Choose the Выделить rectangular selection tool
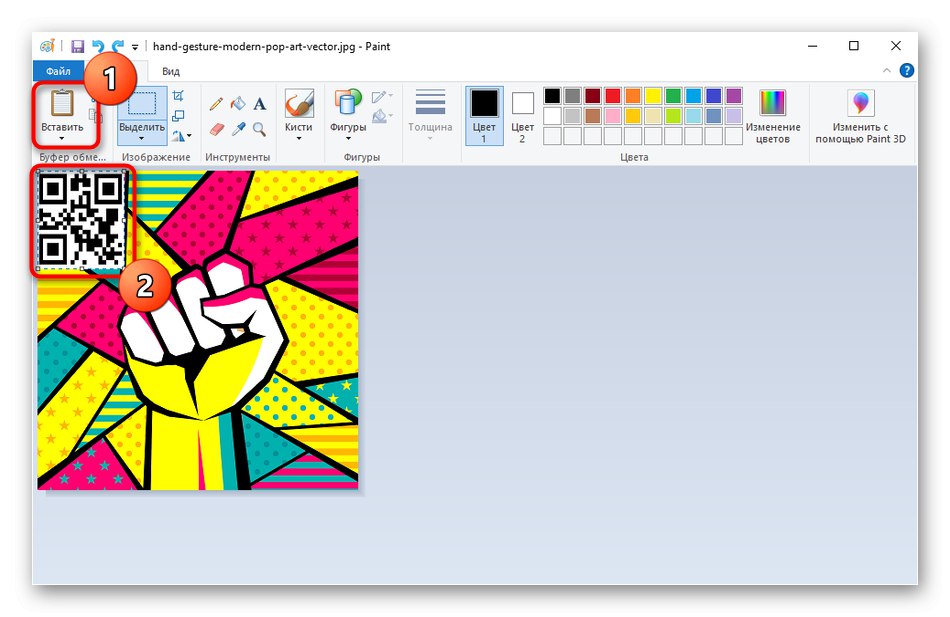950x617 pixels. (142, 104)
